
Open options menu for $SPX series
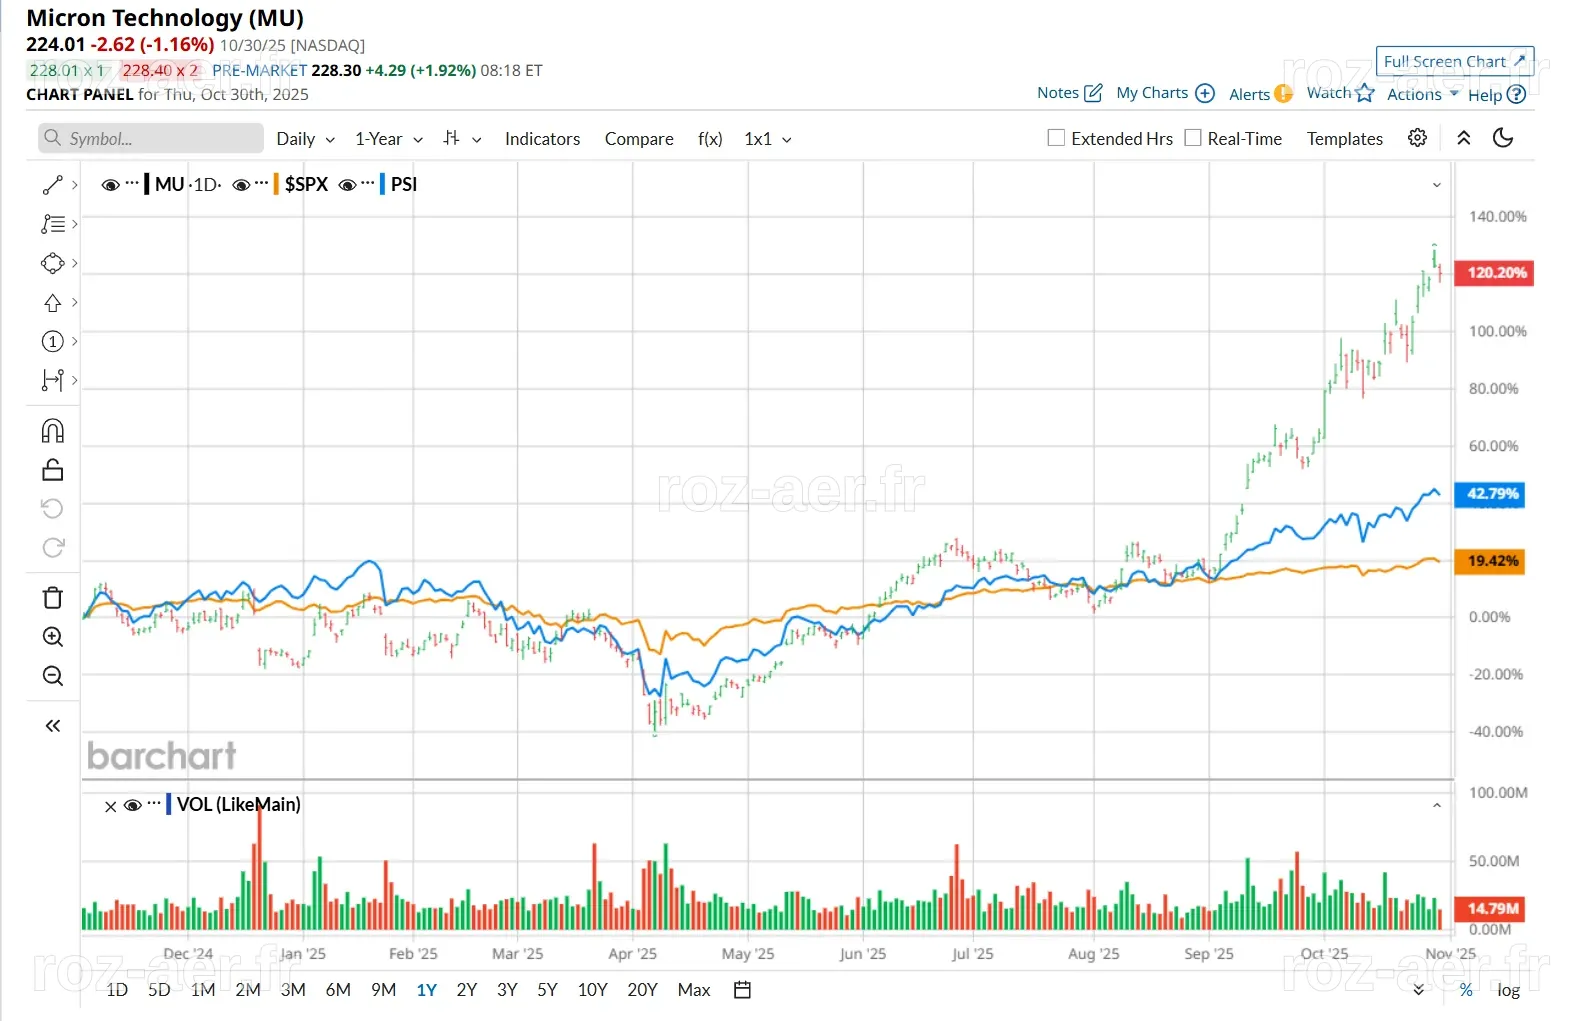click(x=262, y=184)
